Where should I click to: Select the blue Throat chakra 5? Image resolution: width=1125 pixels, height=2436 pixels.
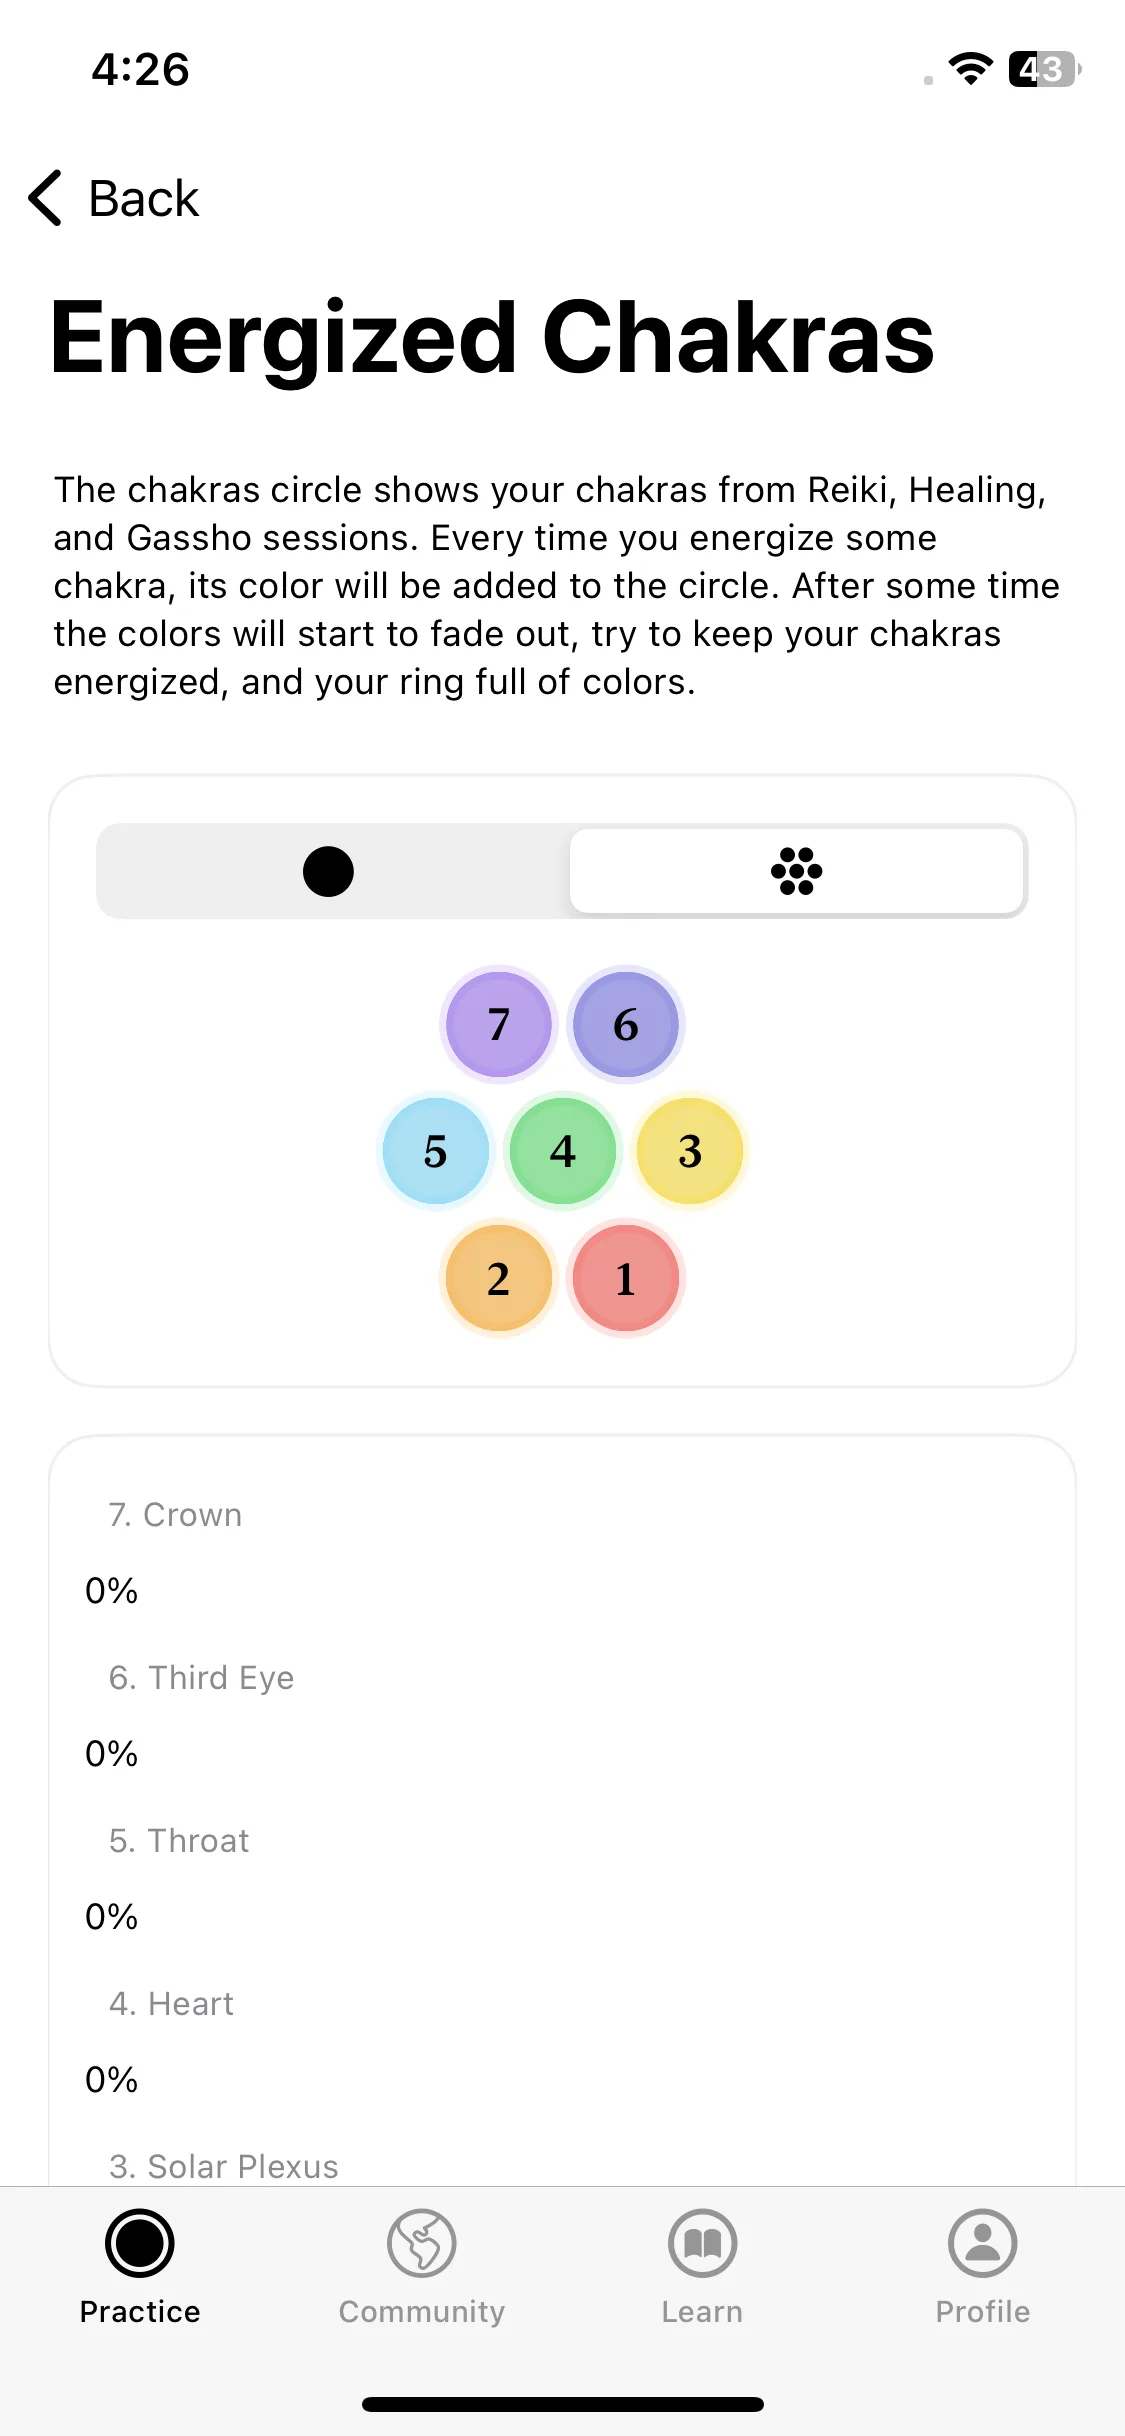coord(435,1151)
